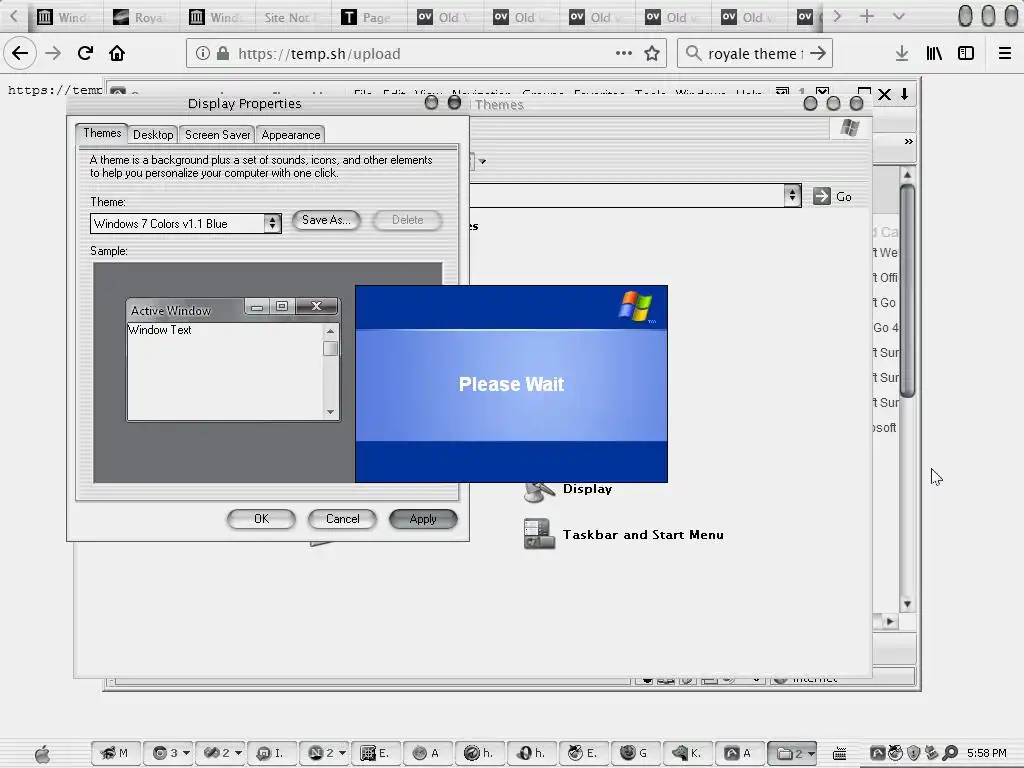
Task: Click the Apple logo on the taskbar
Action: click(42, 754)
